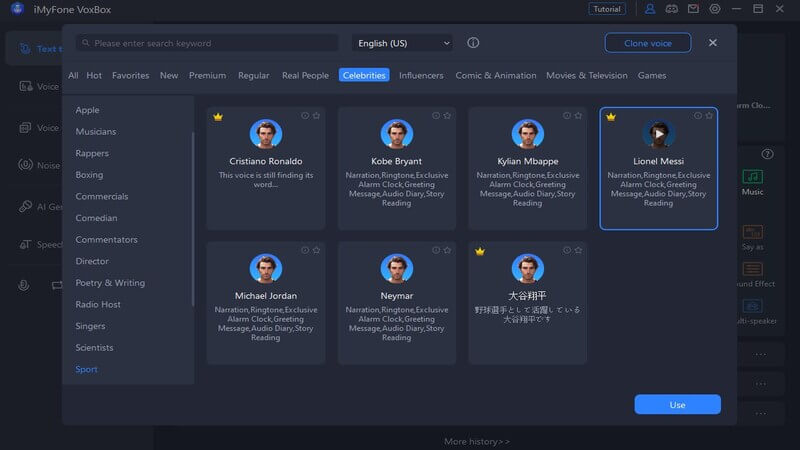
Task: Select the Rappers category
Action: pos(92,153)
